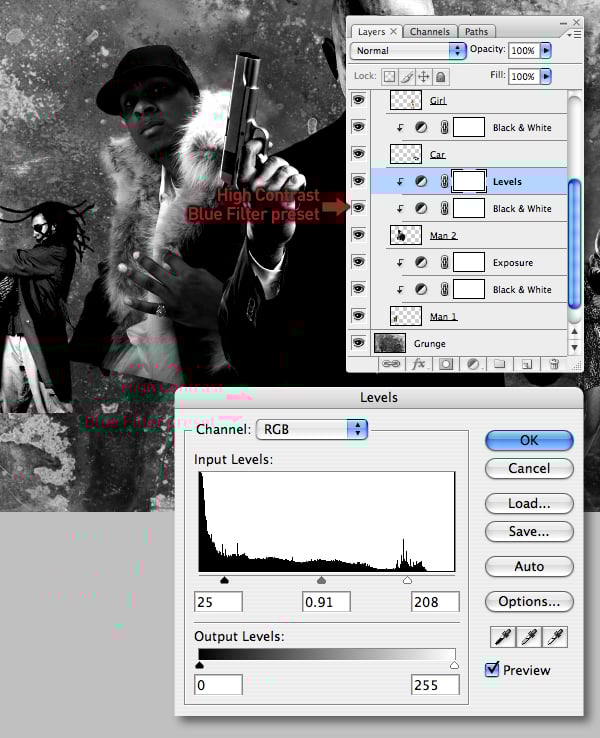Click the Exposure adjustment layer icon

click(421, 262)
